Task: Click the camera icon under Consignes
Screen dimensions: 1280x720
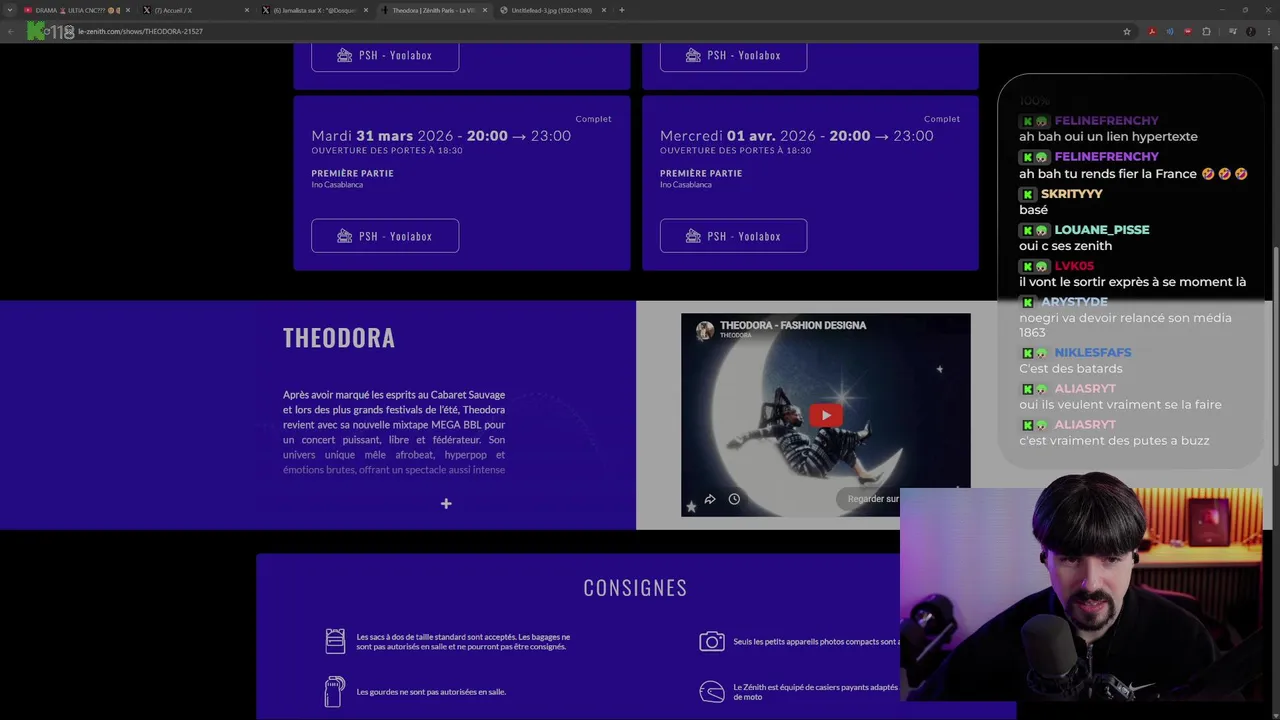Action: 712,641
